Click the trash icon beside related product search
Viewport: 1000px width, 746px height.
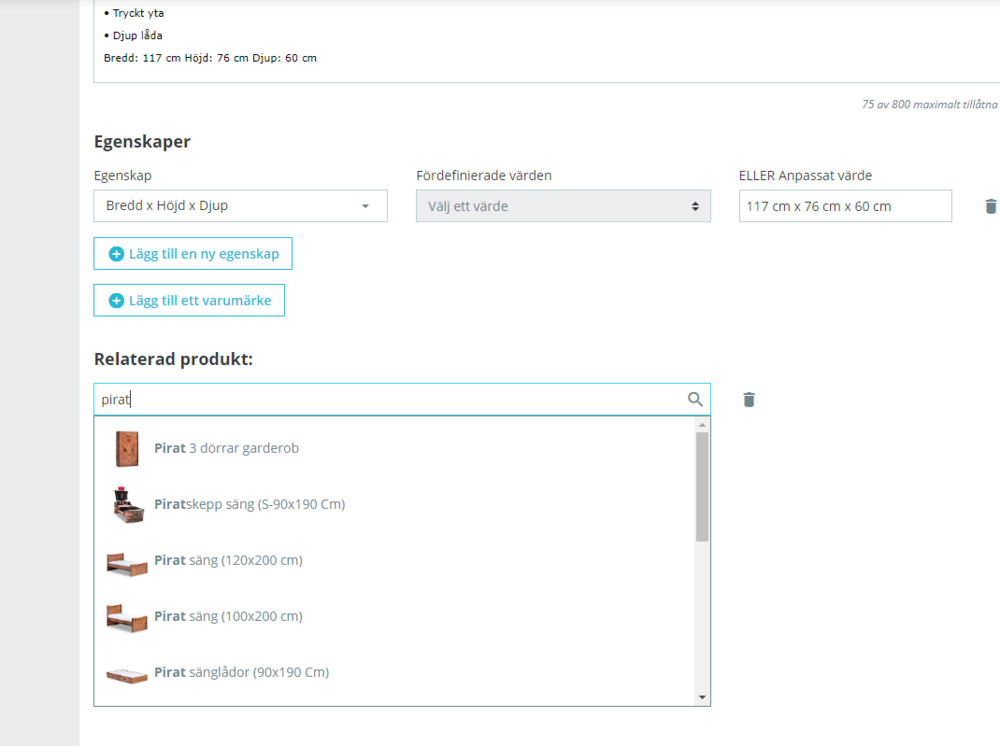pos(748,399)
